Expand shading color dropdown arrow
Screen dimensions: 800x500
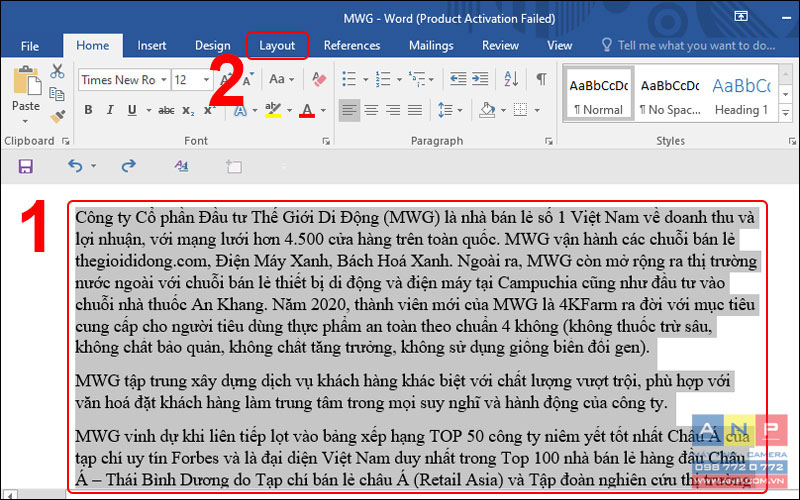click(x=503, y=110)
